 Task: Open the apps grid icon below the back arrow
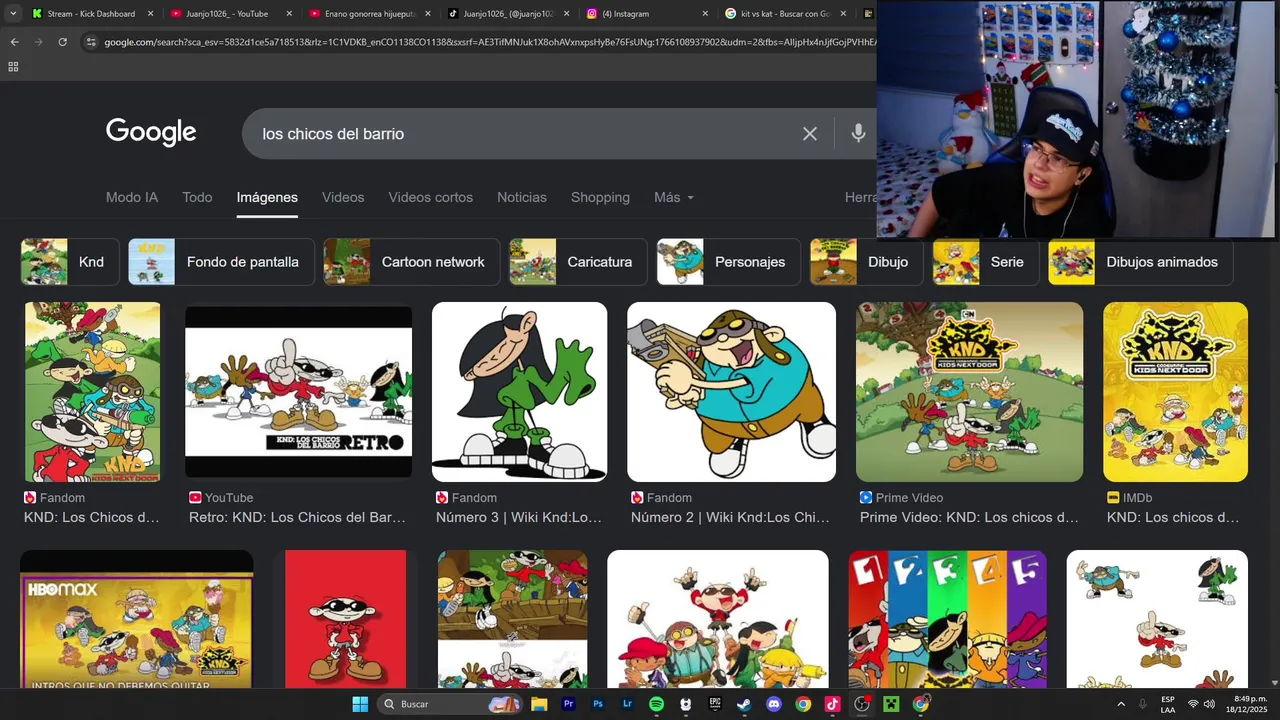pos(13,67)
